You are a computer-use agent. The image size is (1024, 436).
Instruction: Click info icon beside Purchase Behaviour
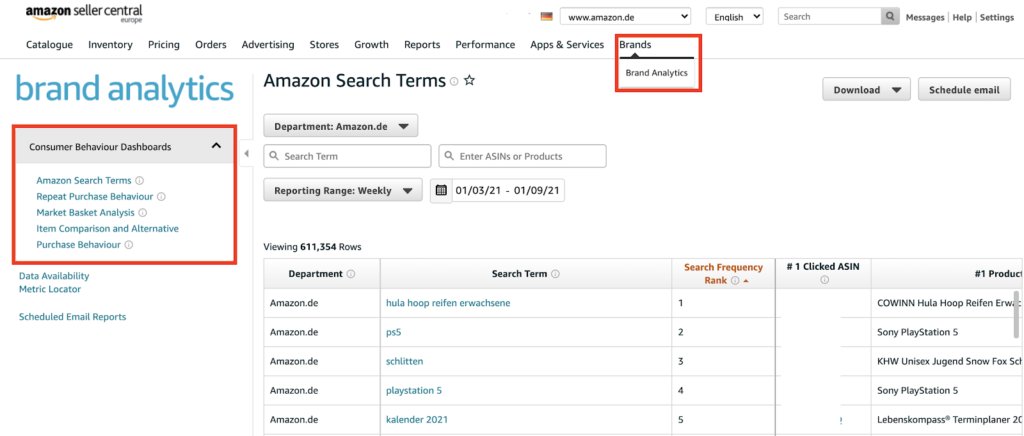[x=129, y=245]
